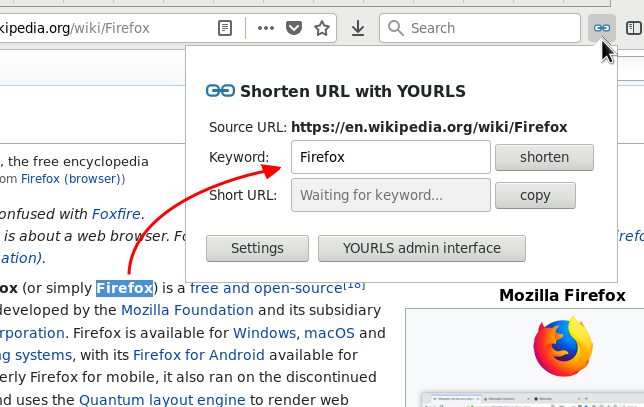This screenshot has height=407, width=644.
Task: Click the YOURLS extension toolbar icon
Action: pyautogui.click(x=602, y=28)
